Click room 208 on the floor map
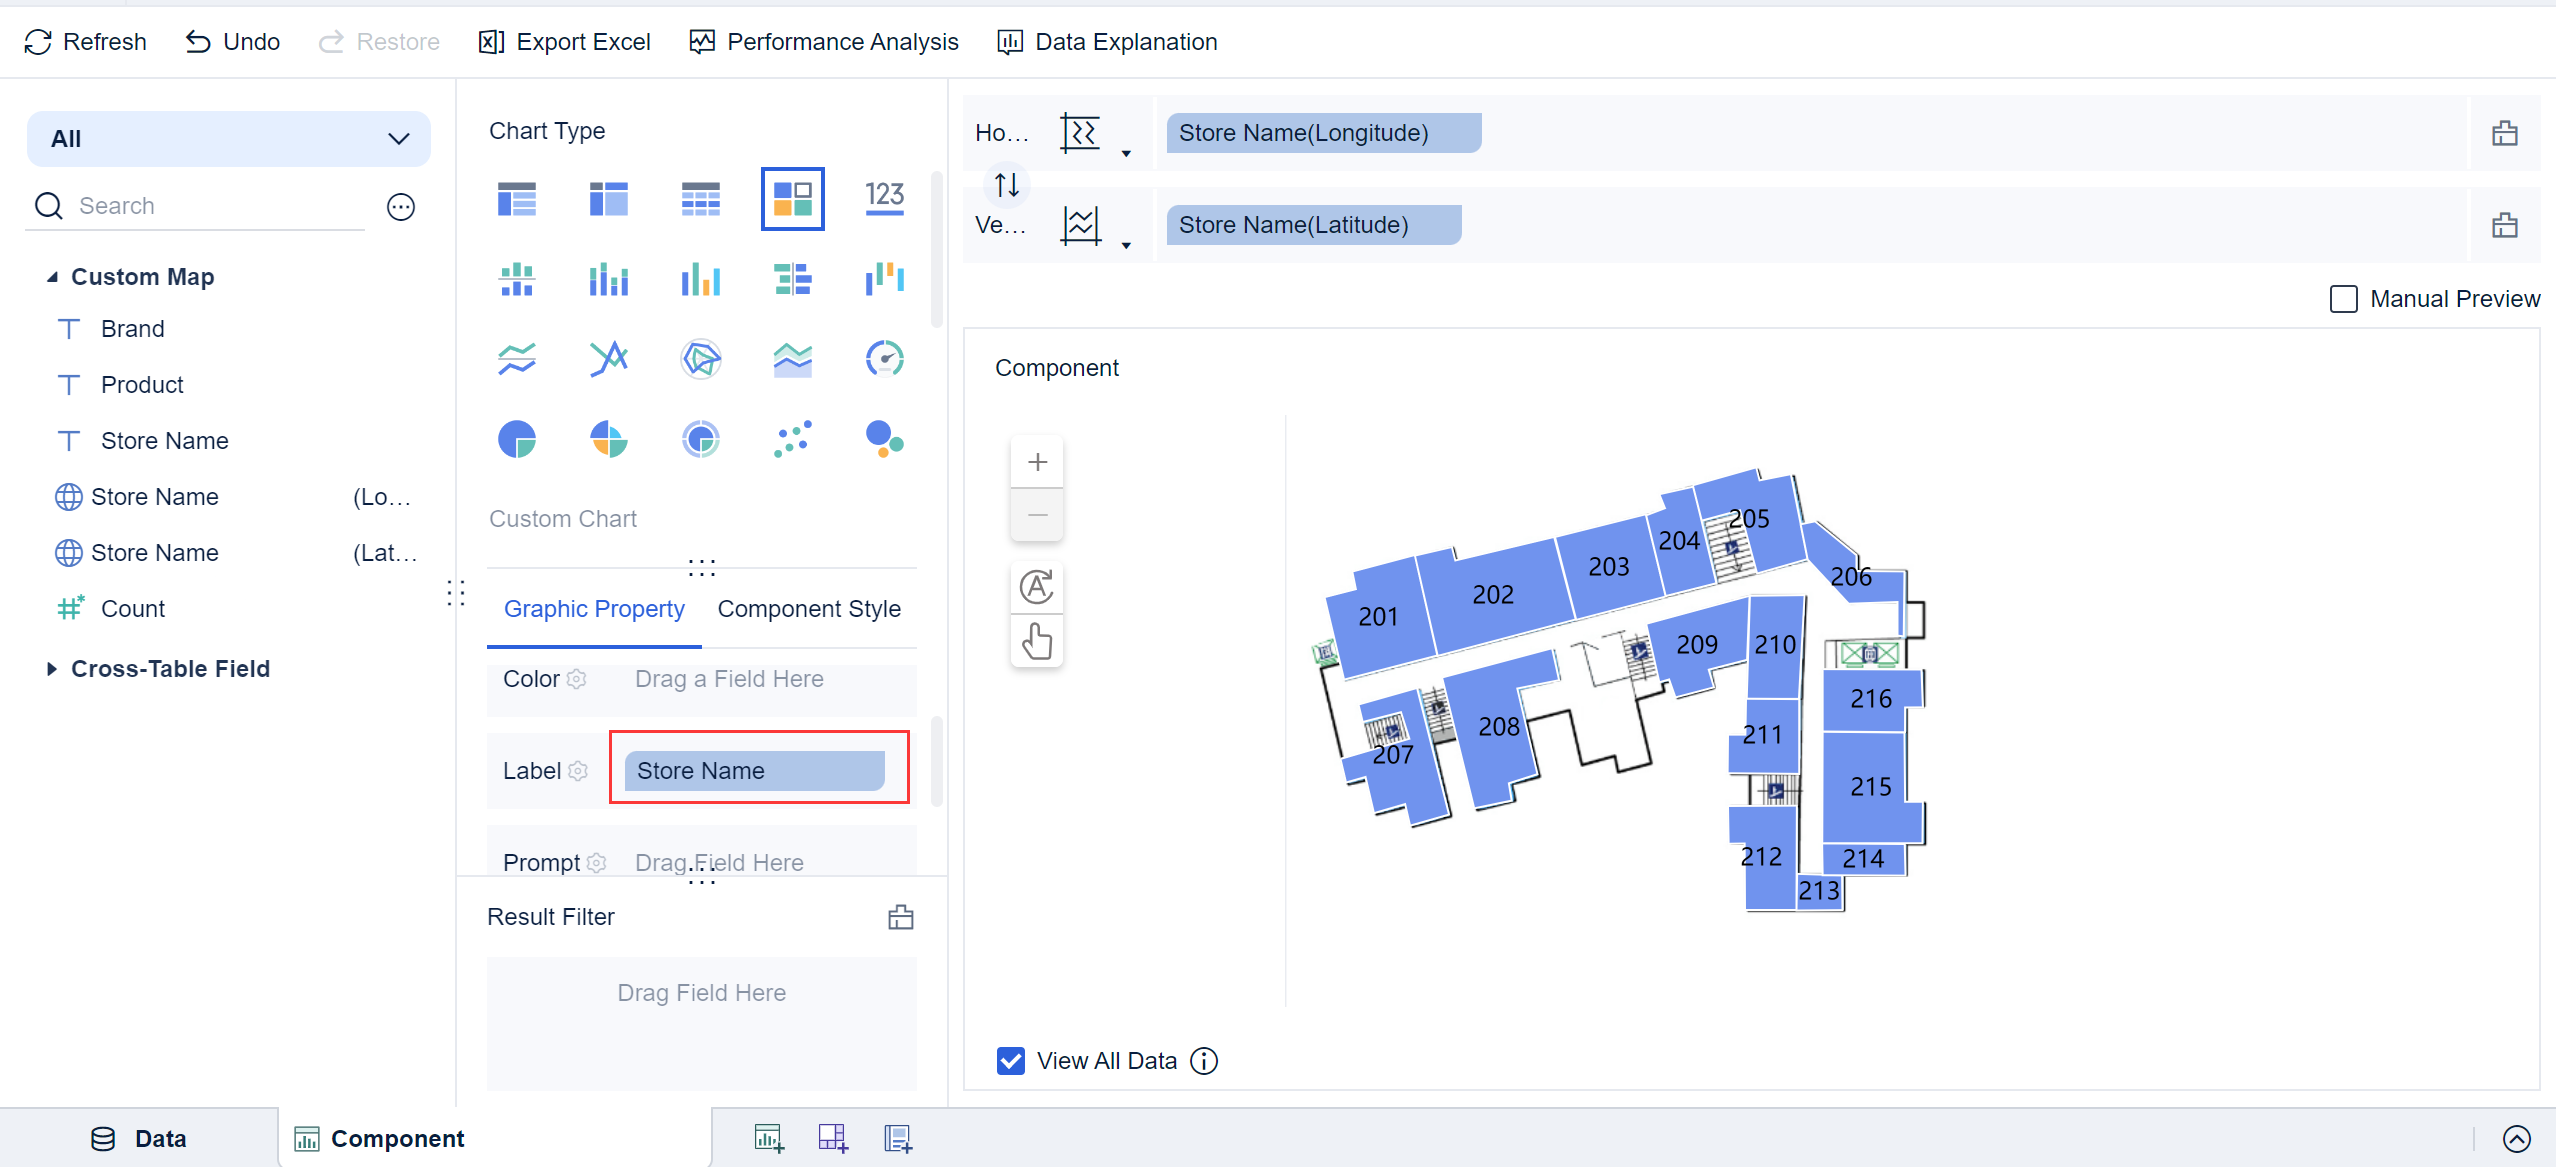The height and width of the screenshot is (1167, 2556). 1499,727
